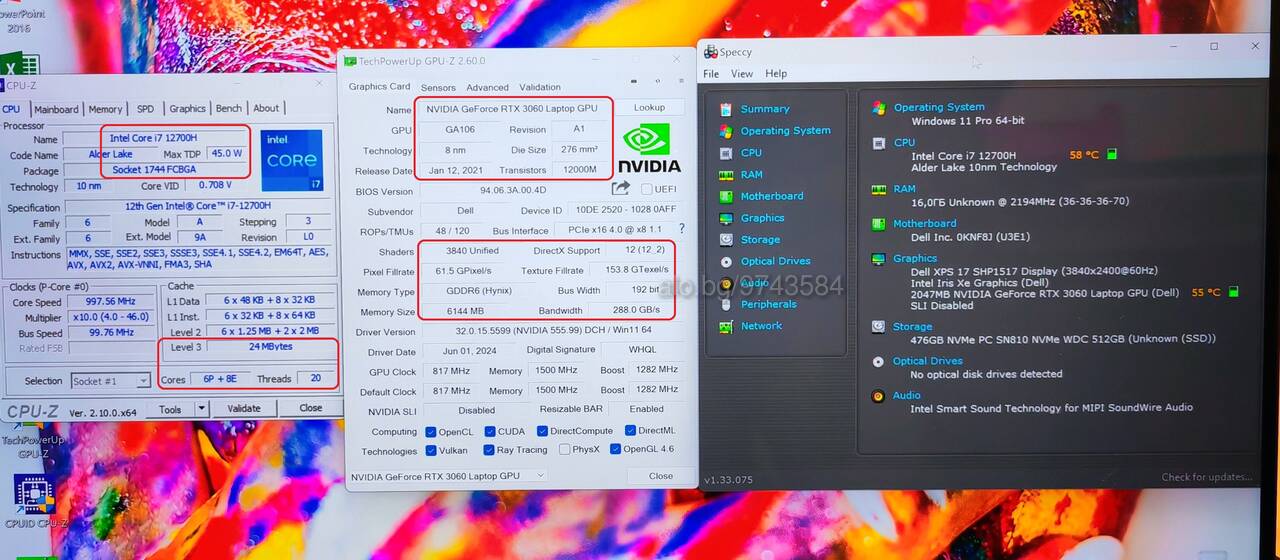
Task: Open the Socket #1 selection dropdown in CPU-Z
Action: (x=111, y=381)
